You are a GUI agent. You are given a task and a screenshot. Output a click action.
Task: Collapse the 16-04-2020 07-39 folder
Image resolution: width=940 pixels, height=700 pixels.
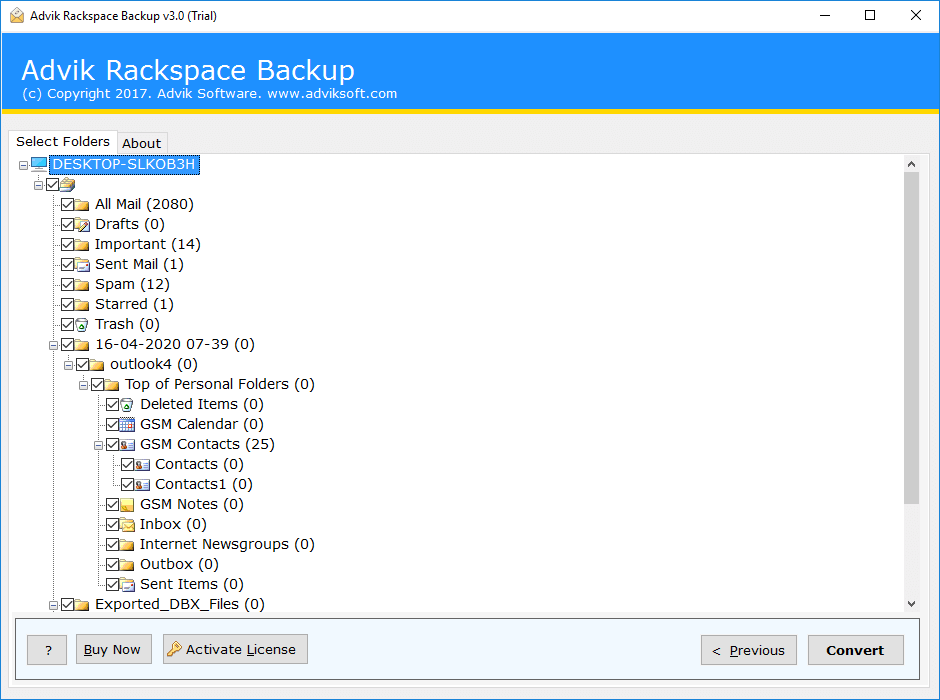coord(53,345)
